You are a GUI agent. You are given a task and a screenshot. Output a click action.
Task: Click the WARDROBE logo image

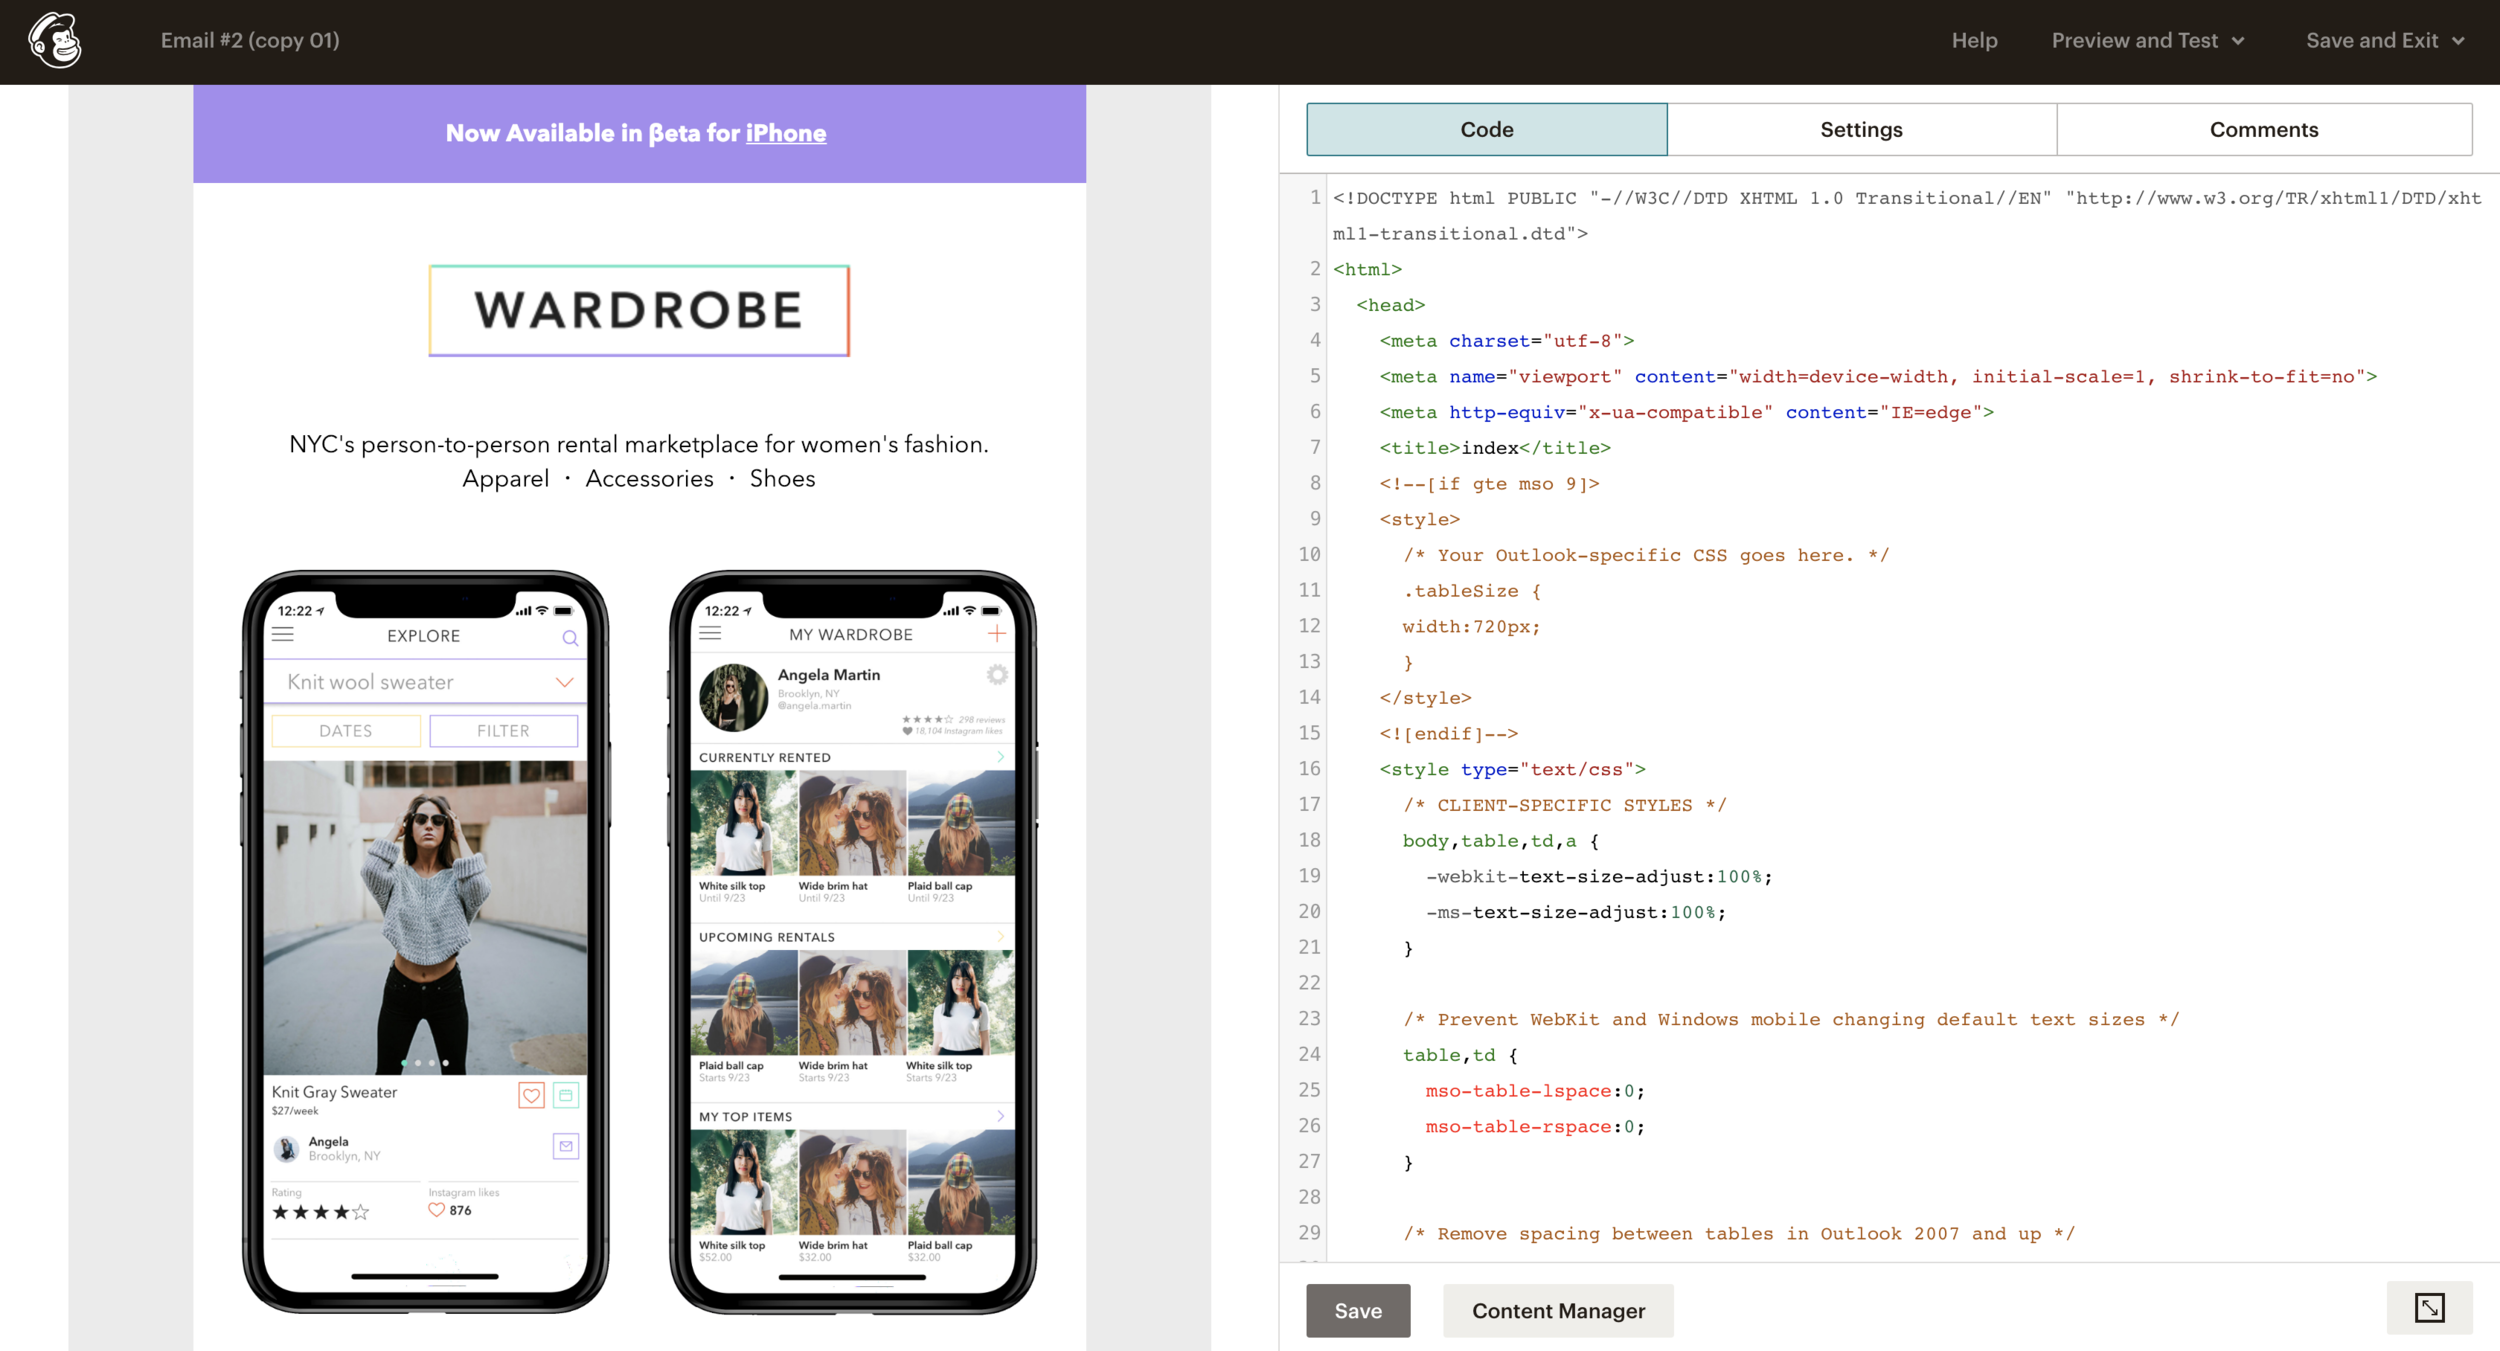coord(639,310)
